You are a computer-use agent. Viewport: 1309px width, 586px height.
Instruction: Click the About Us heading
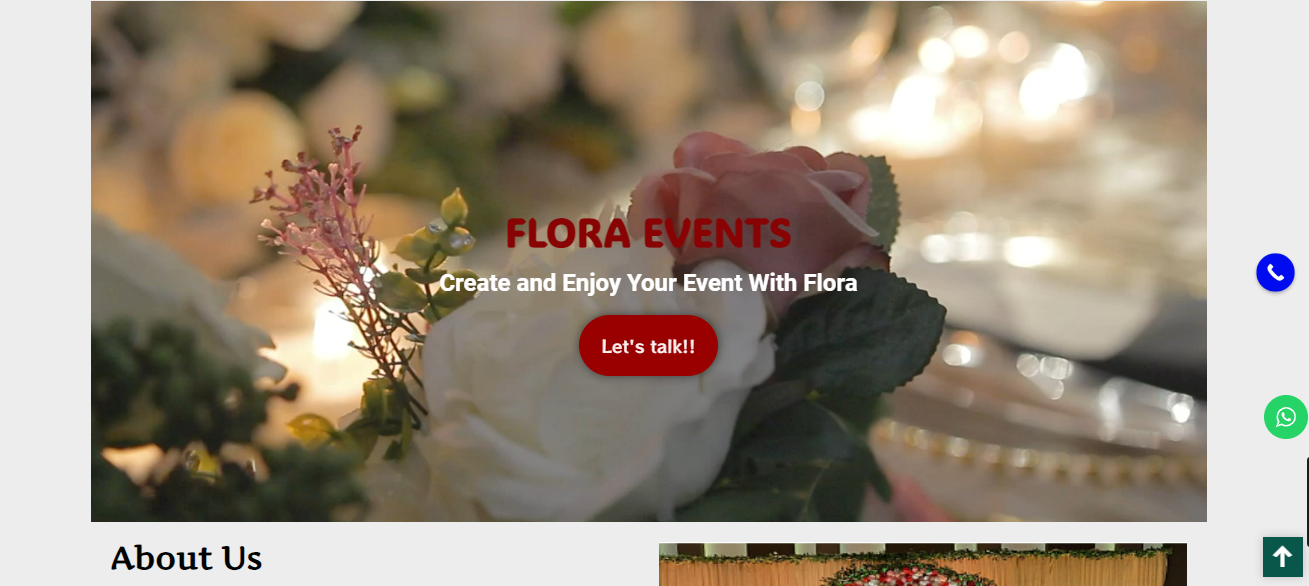coord(186,558)
